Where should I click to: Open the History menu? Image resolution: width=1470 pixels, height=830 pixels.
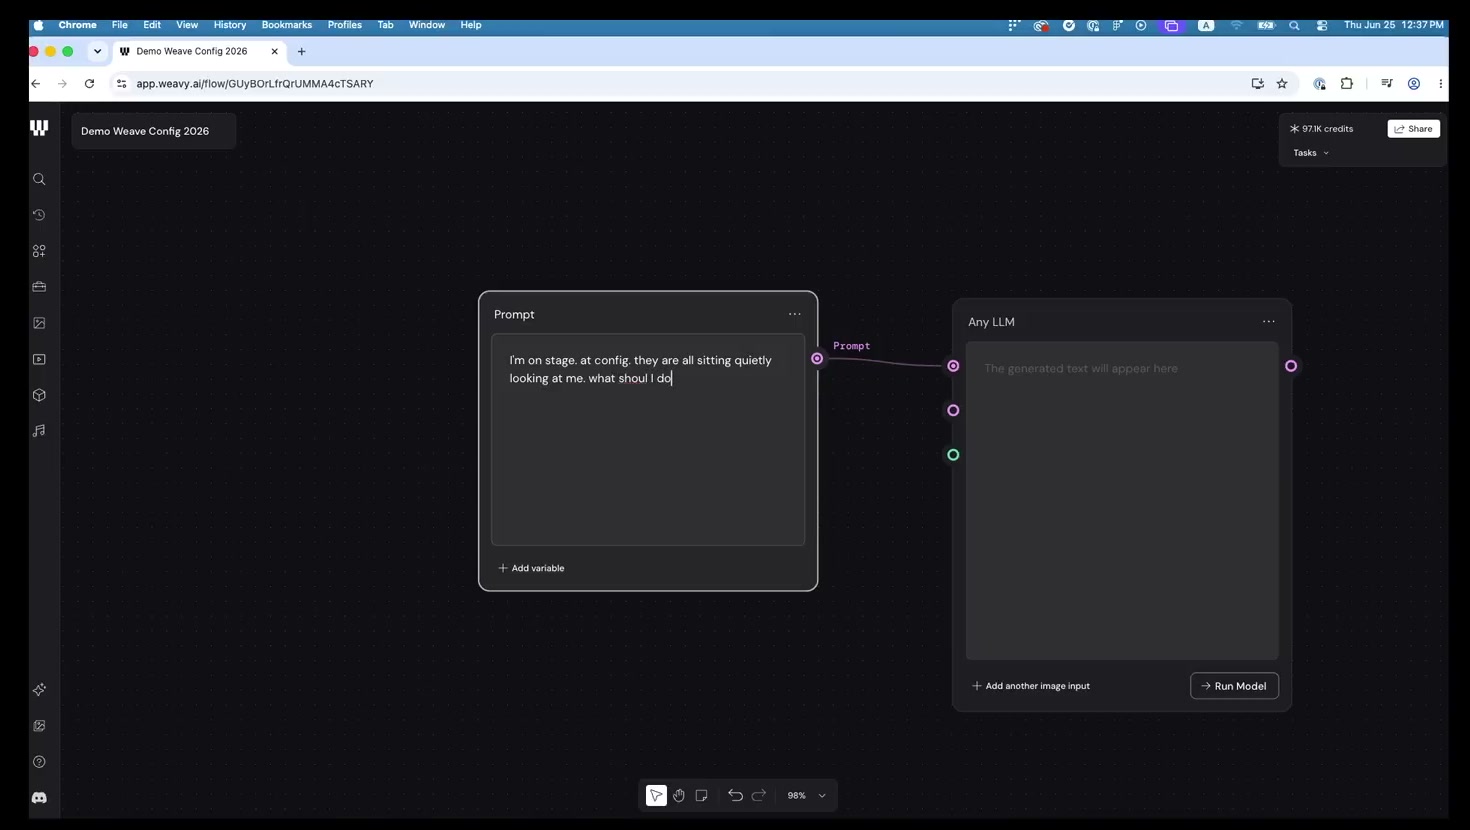[x=230, y=25]
